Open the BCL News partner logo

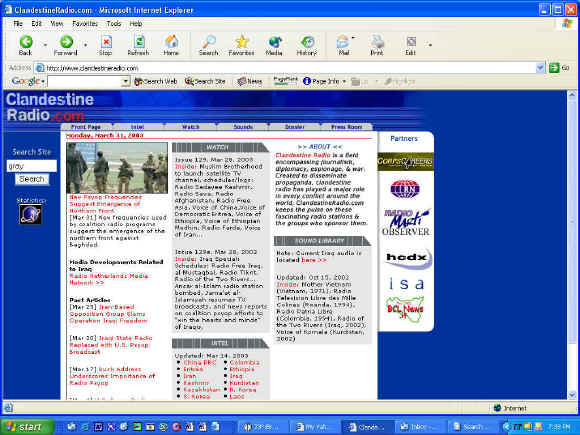(405, 309)
